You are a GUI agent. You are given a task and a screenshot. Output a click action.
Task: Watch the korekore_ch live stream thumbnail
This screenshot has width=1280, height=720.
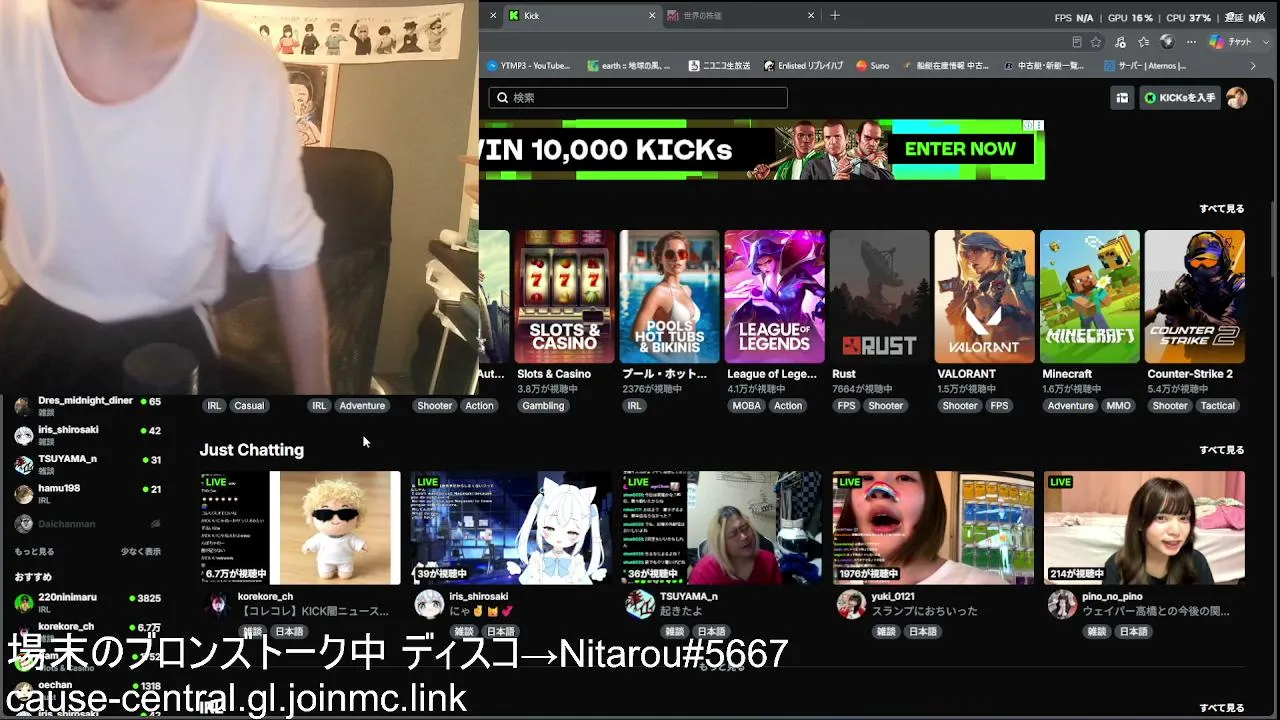point(300,528)
